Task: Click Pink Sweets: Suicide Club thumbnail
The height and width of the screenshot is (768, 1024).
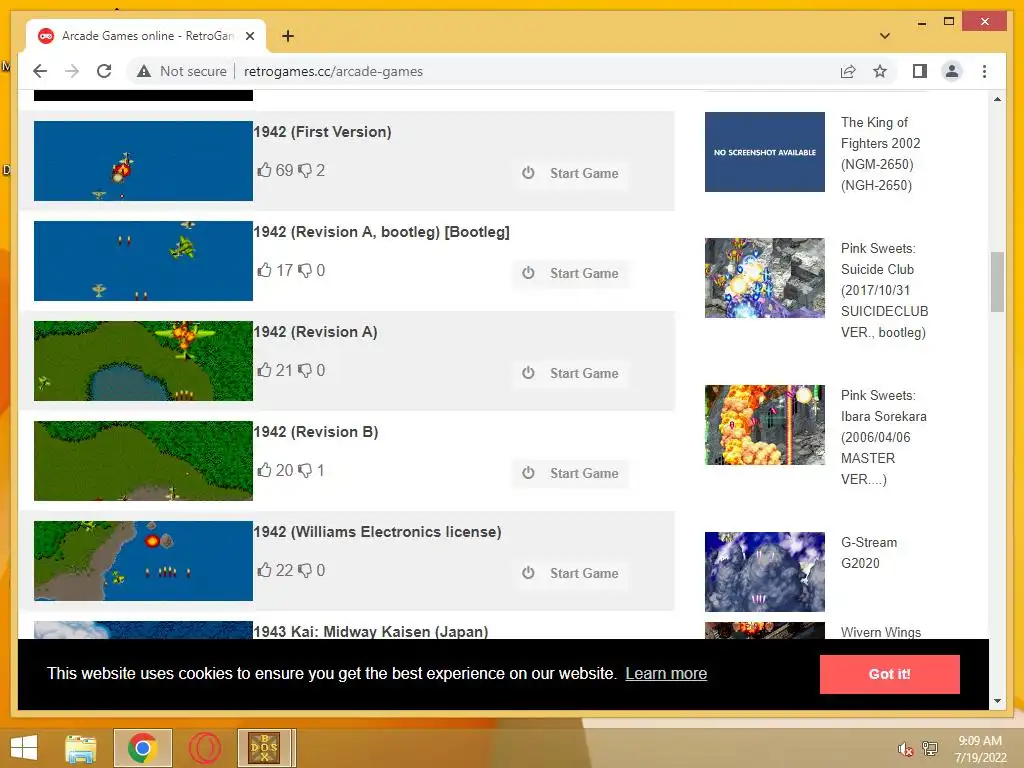Action: pos(765,278)
